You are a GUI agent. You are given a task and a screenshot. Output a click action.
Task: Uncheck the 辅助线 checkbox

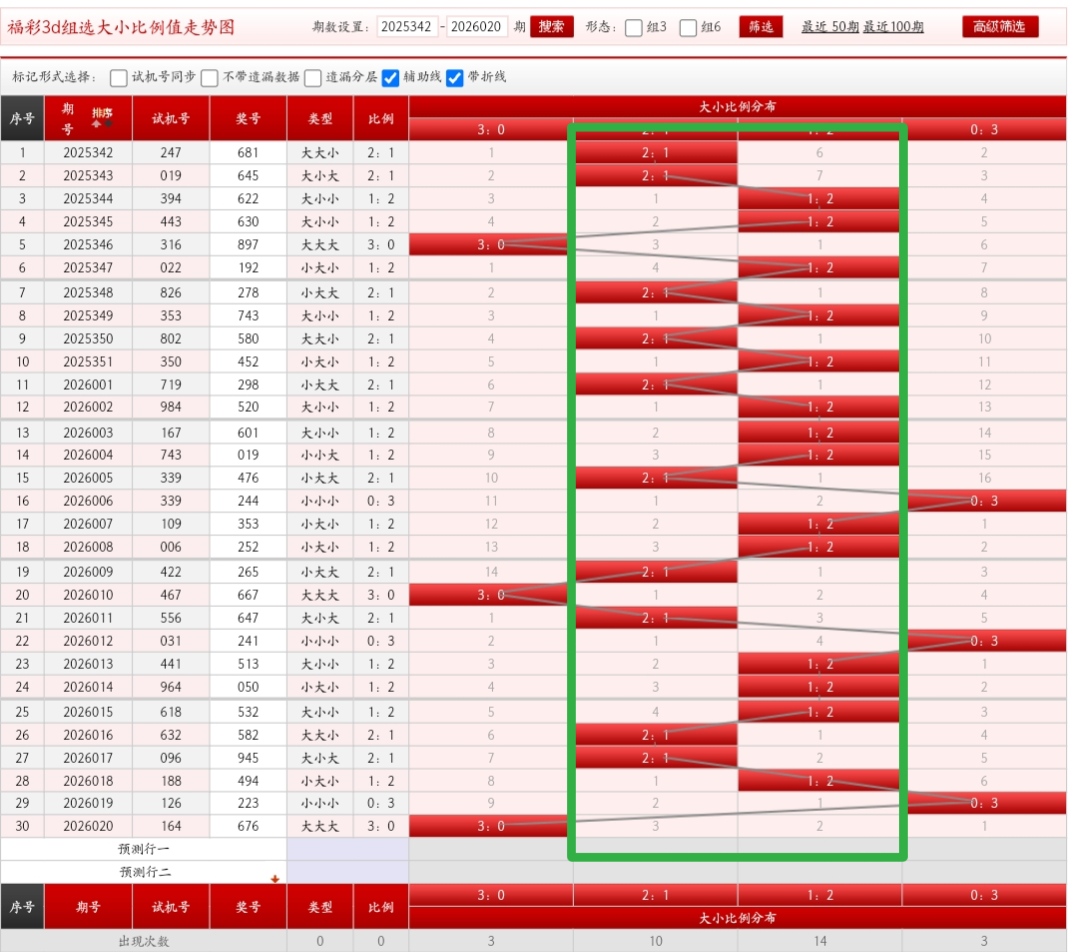point(391,78)
